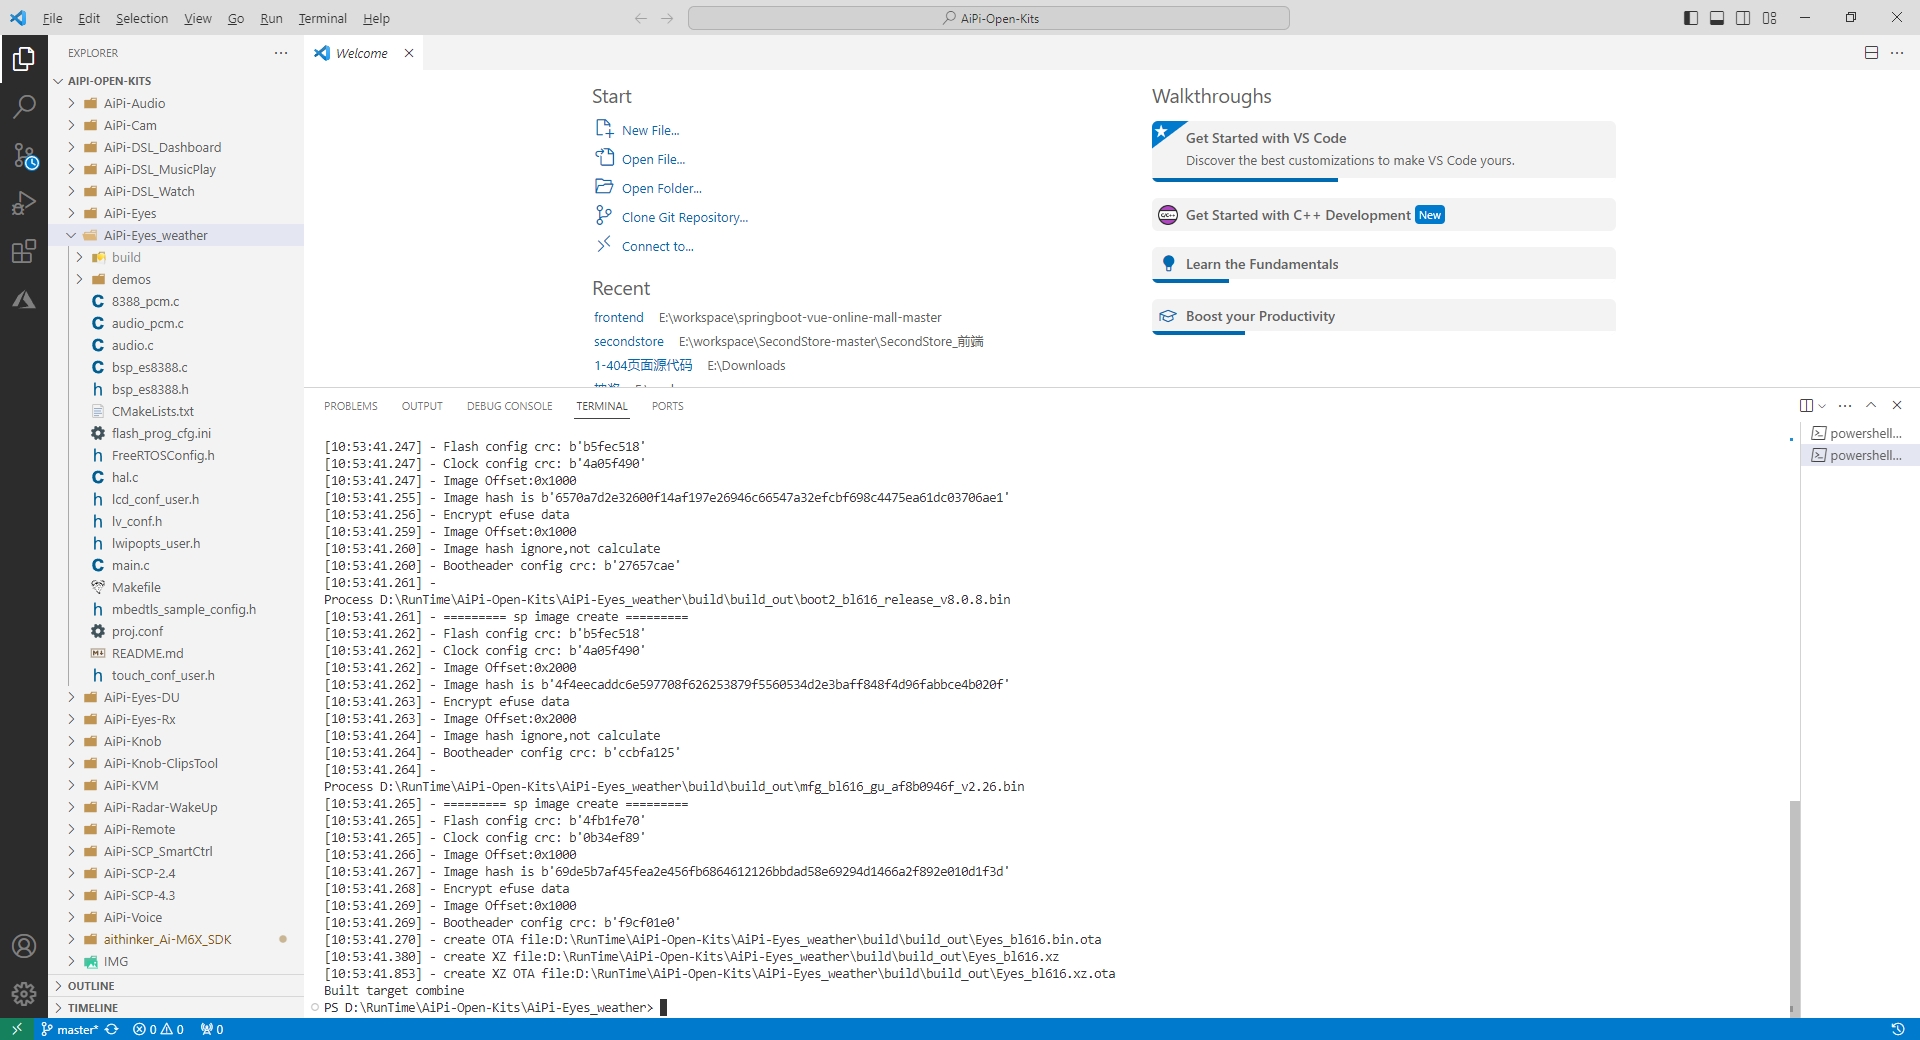1920x1040 pixels.
Task: Open the Search view in activity bar
Action: [x=24, y=107]
